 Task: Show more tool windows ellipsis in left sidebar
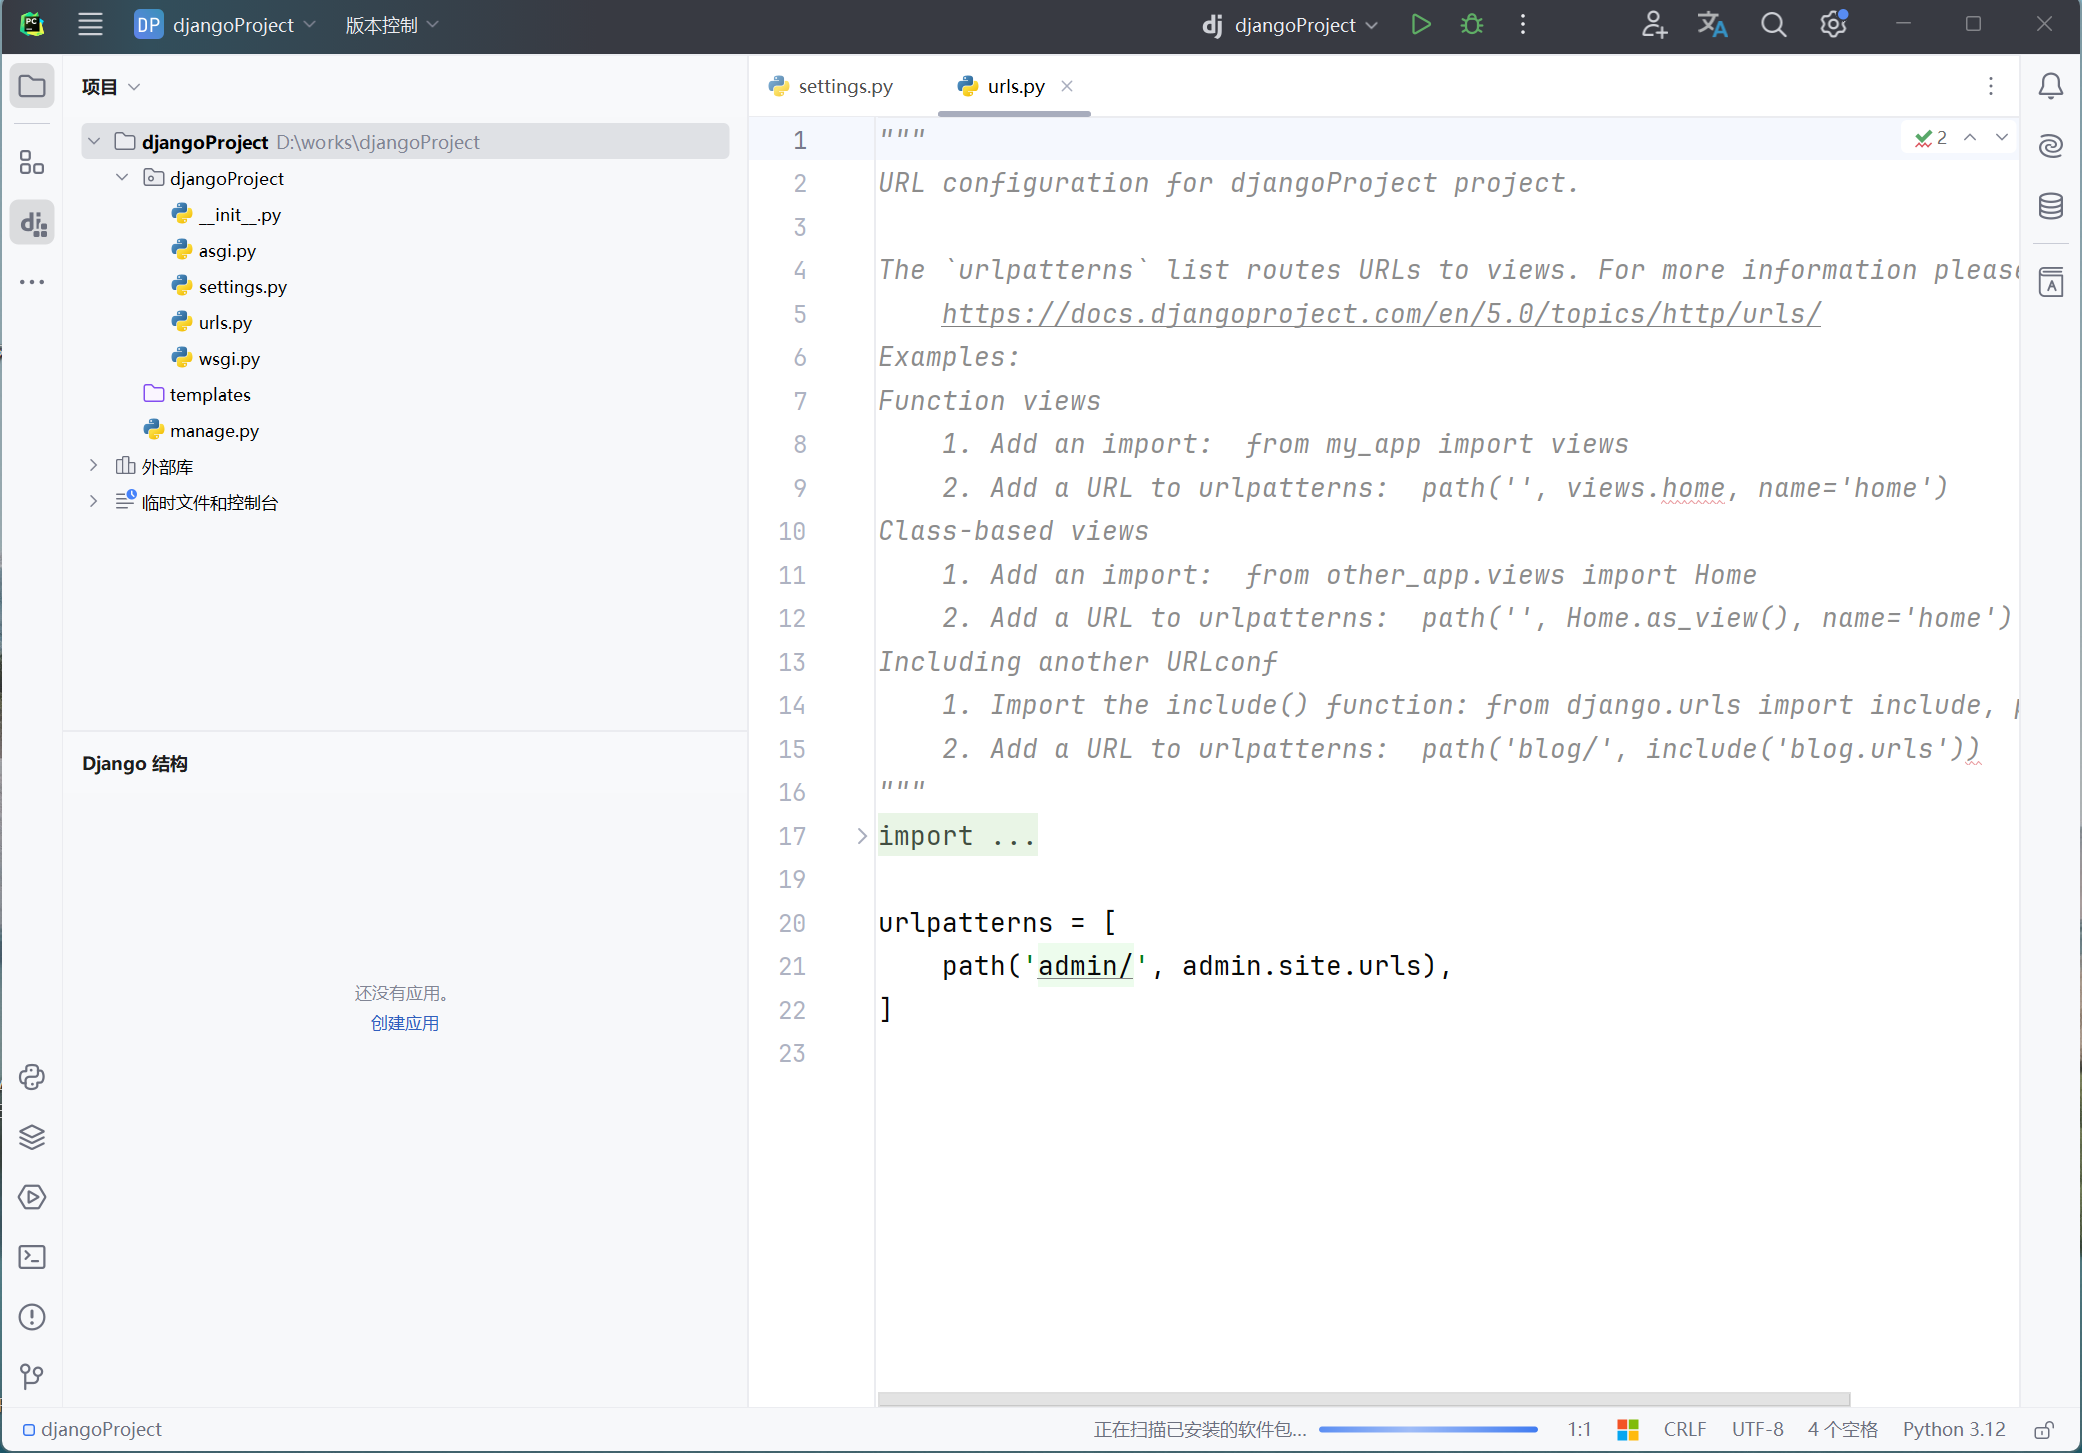pos(32,282)
